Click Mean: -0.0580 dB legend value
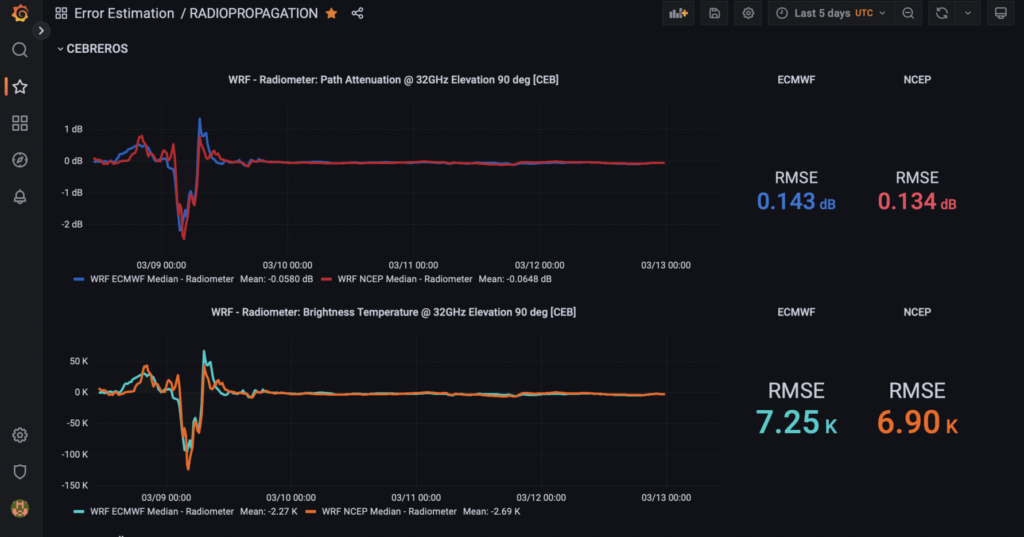 [x=276, y=279]
